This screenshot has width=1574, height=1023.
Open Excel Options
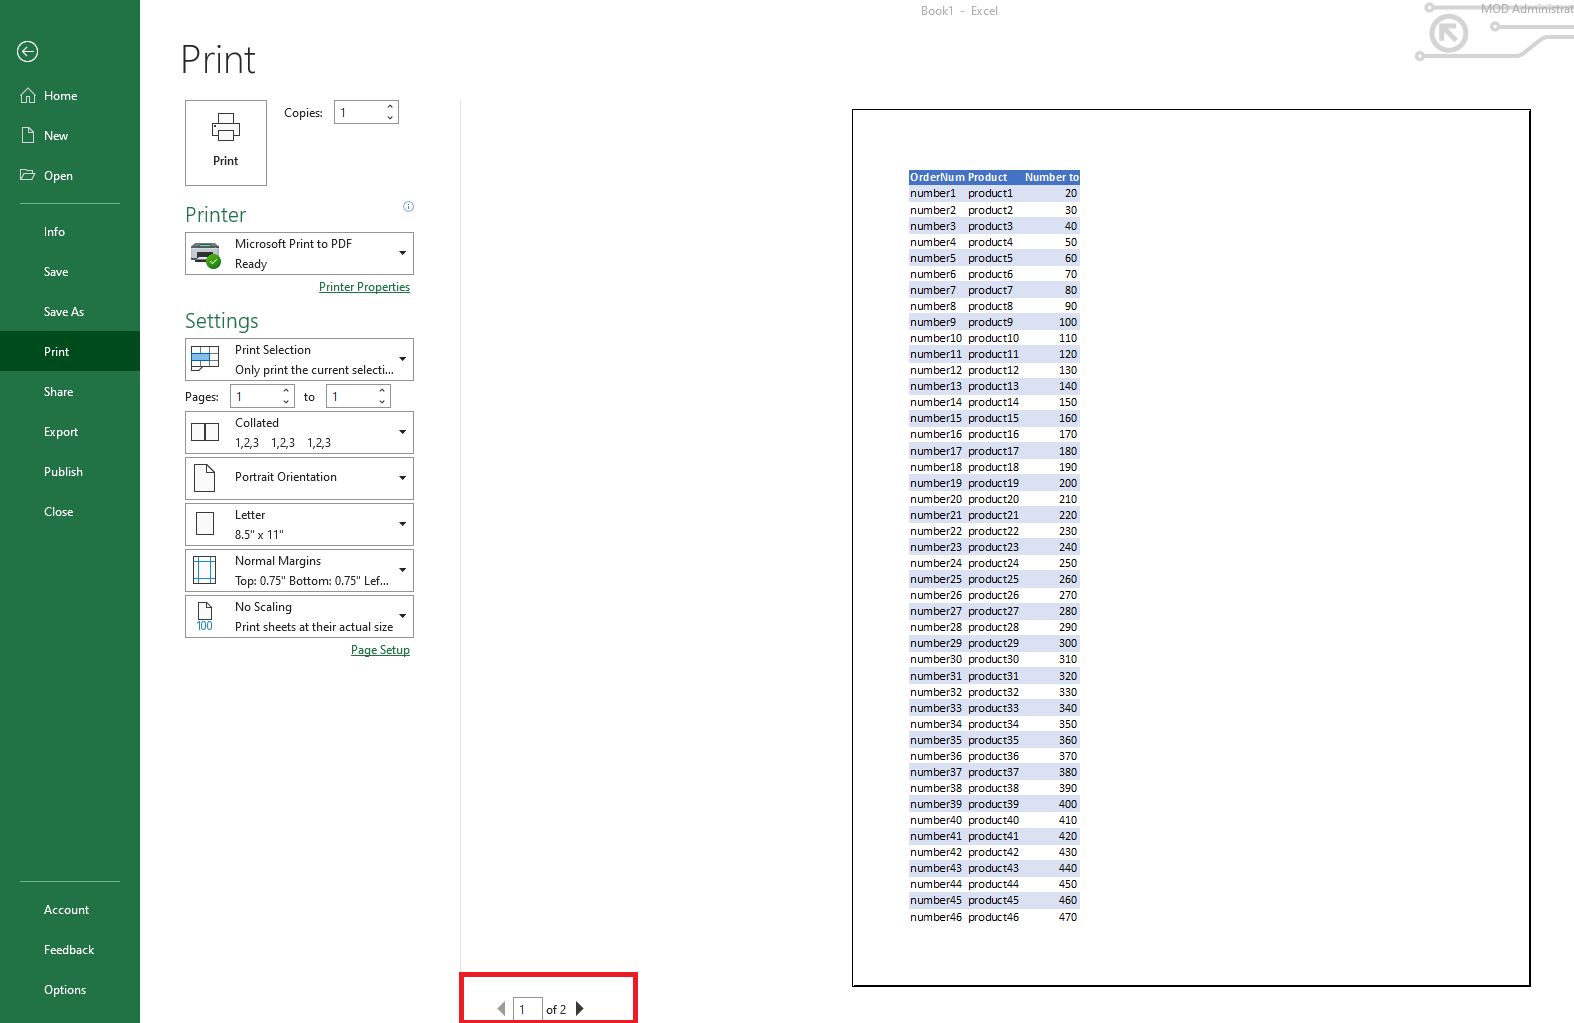tap(70, 990)
